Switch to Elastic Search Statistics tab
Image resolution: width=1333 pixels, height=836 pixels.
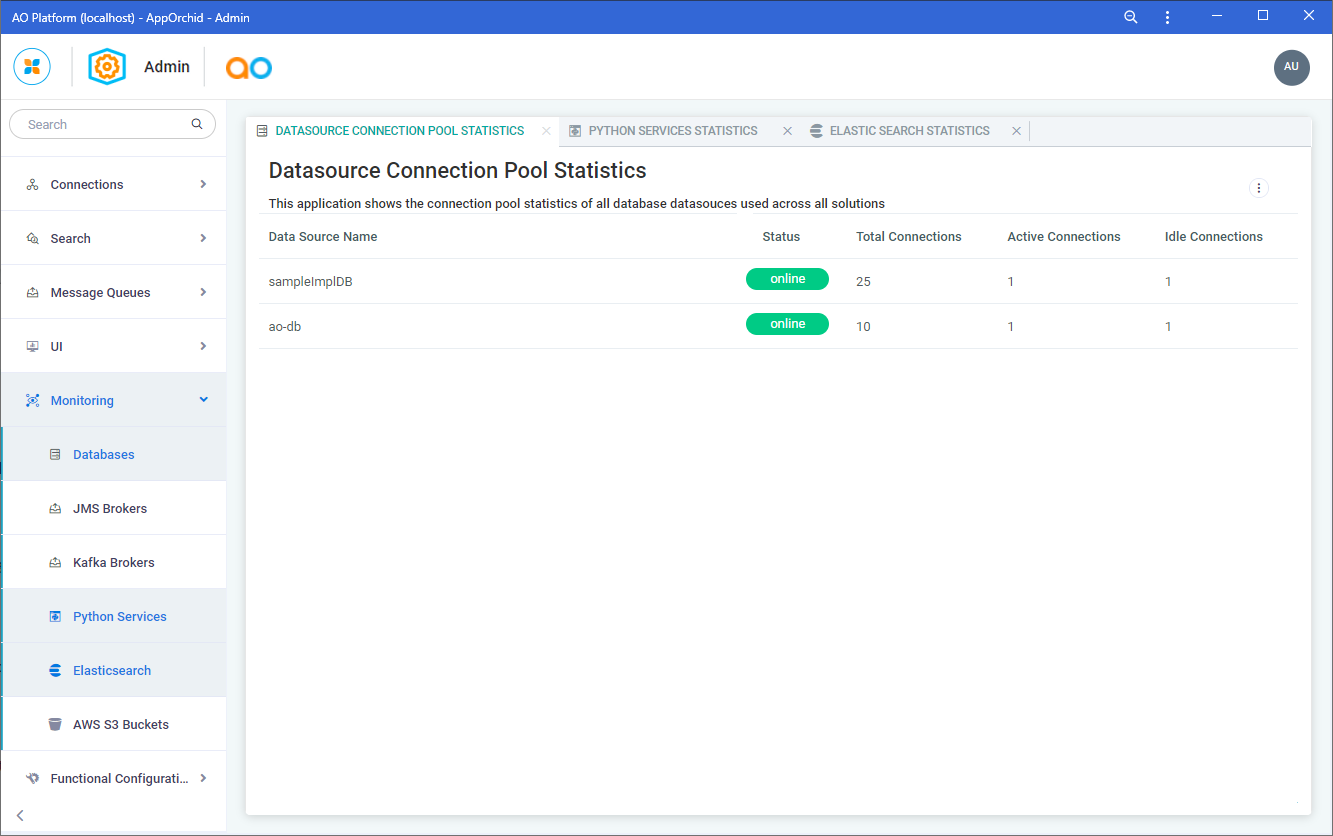coord(909,131)
